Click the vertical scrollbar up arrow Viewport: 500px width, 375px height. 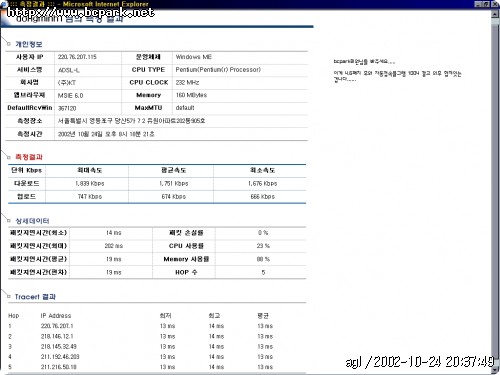(x=495, y=14)
